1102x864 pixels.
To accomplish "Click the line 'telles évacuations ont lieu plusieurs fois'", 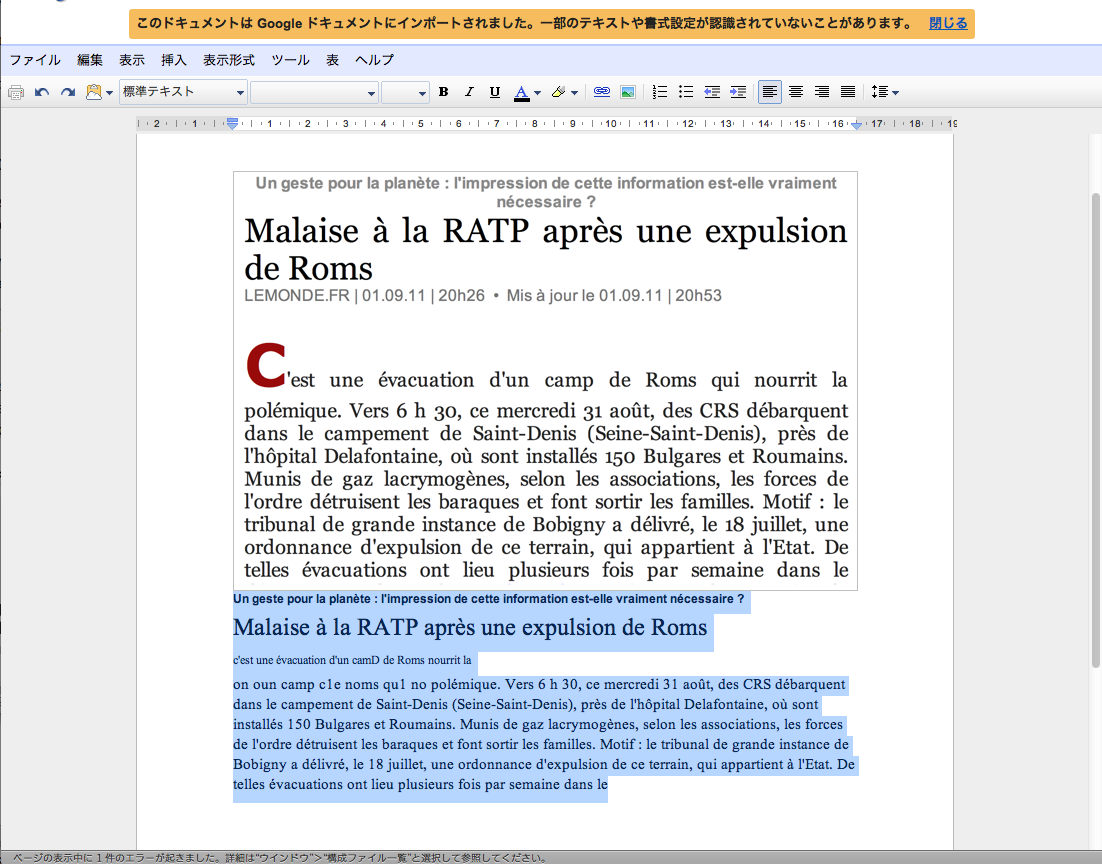I will (x=420, y=785).
